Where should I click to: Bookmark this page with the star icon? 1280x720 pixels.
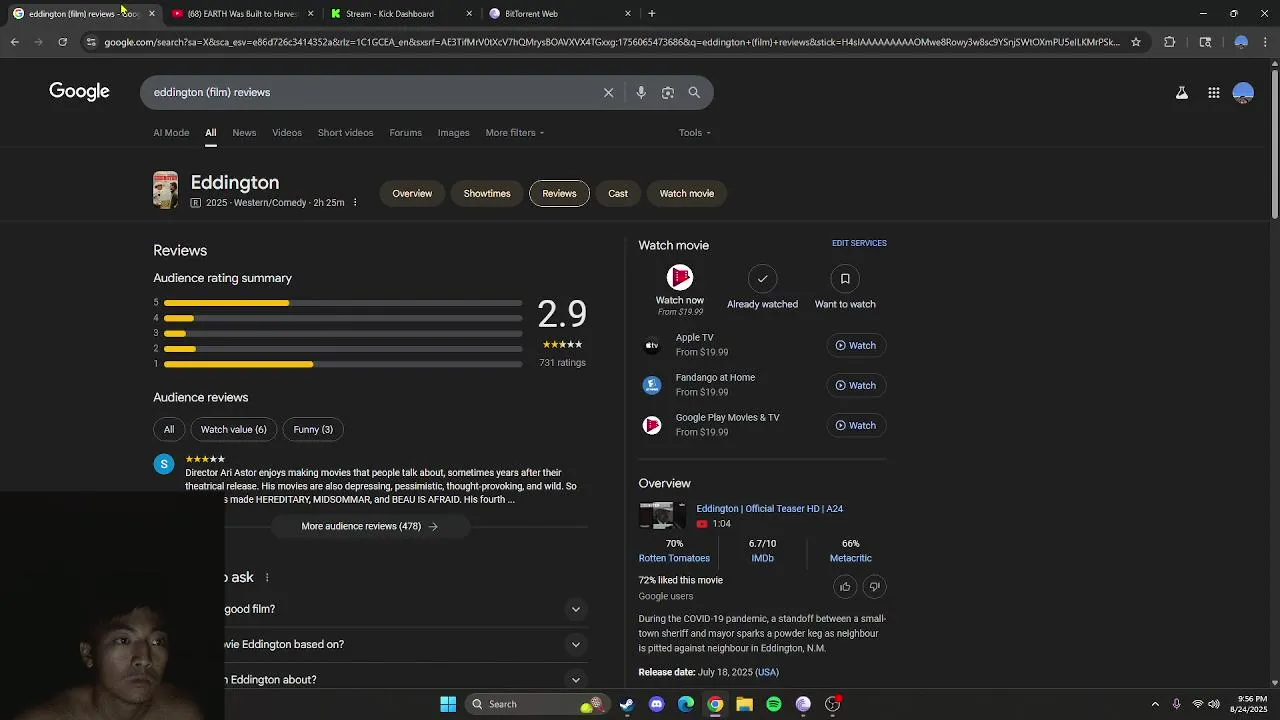[x=1136, y=42]
